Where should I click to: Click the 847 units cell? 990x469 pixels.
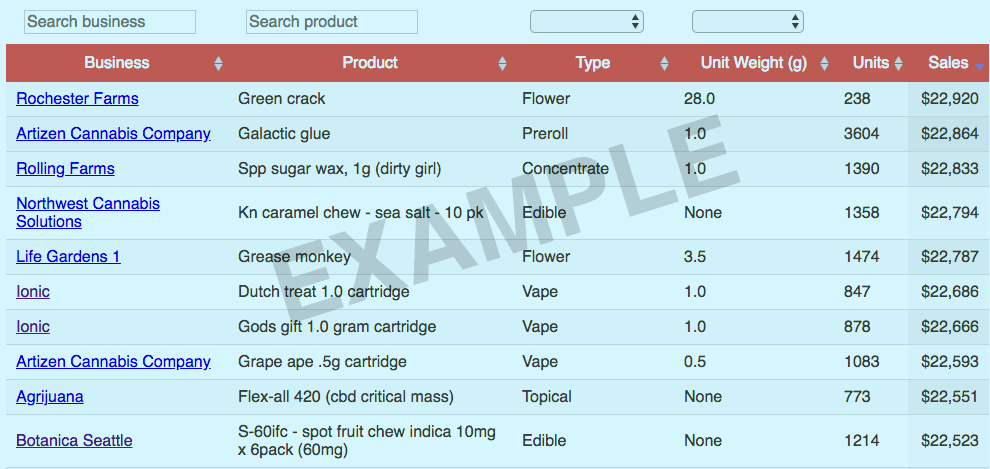[857, 292]
